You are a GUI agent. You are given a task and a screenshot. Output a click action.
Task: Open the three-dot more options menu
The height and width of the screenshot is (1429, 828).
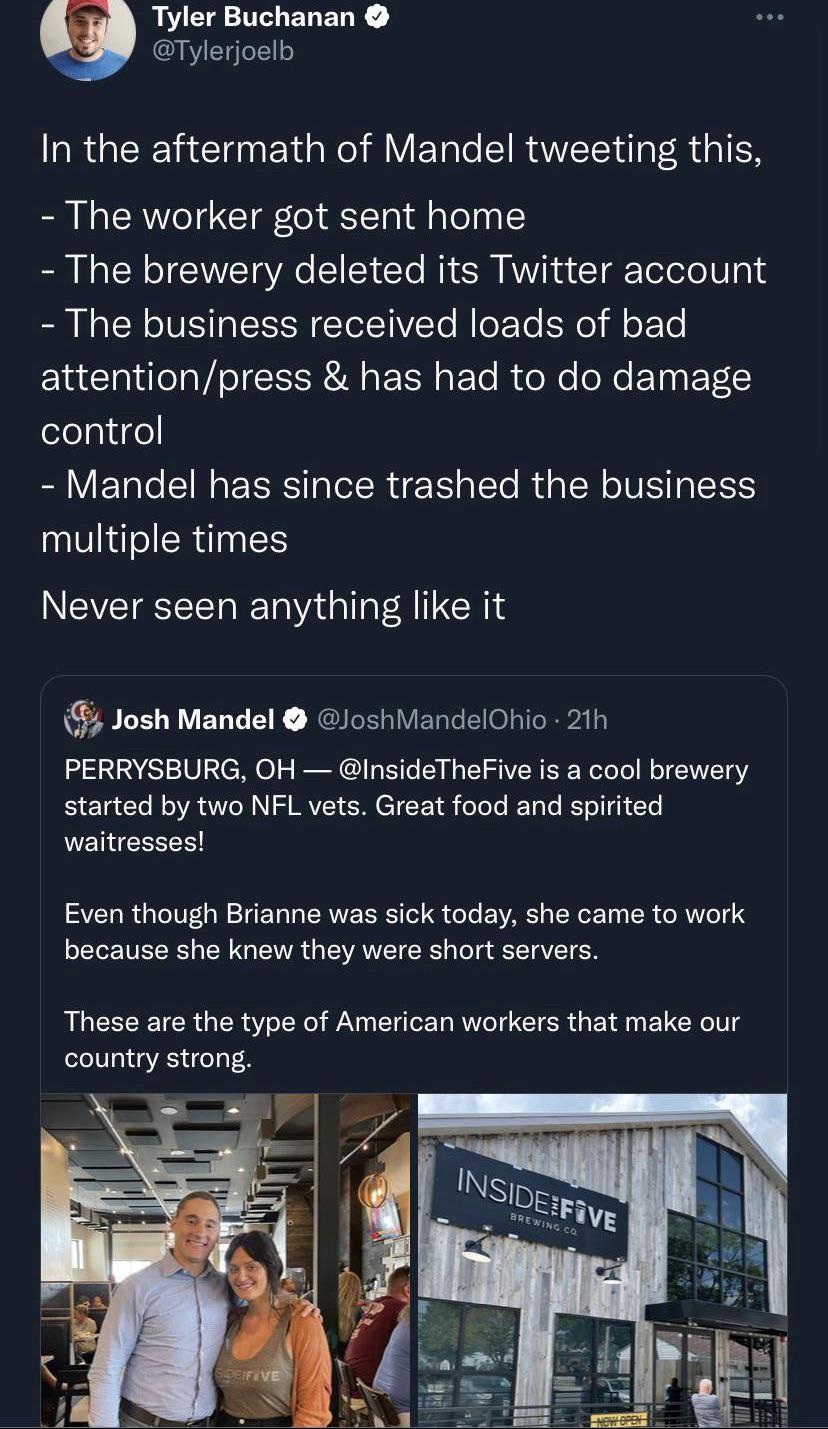[769, 17]
